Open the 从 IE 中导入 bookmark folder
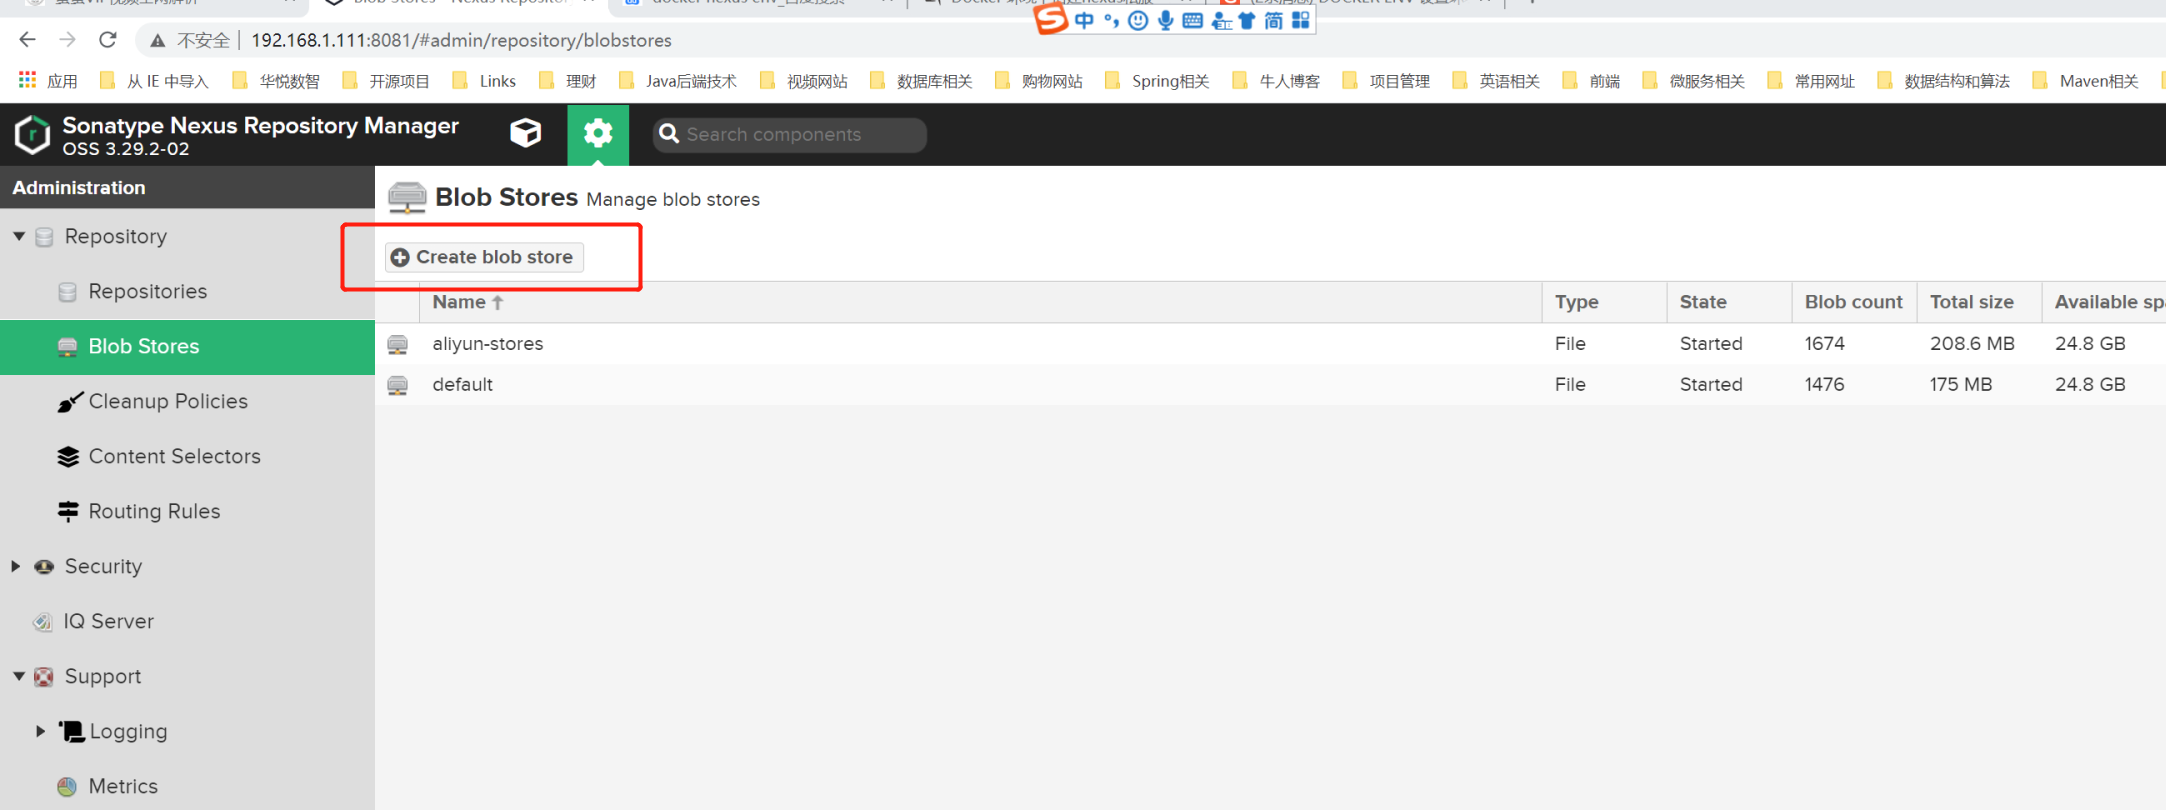Screen dimensions: 2166x810 [155, 81]
